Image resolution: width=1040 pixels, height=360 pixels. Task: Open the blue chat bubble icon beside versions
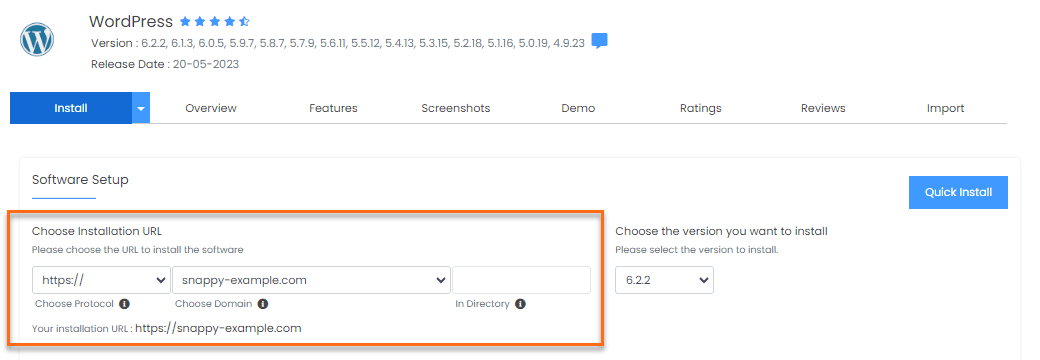(600, 41)
